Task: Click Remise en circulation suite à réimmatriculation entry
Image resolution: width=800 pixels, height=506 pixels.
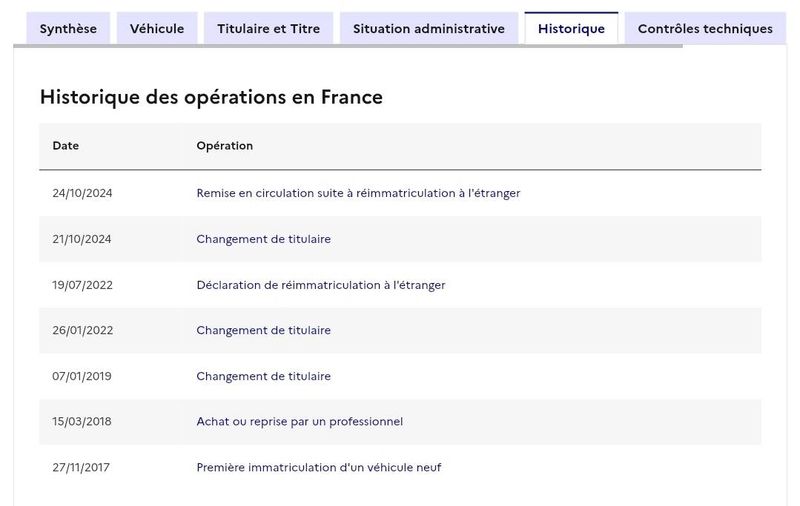Action: click(358, 193)
